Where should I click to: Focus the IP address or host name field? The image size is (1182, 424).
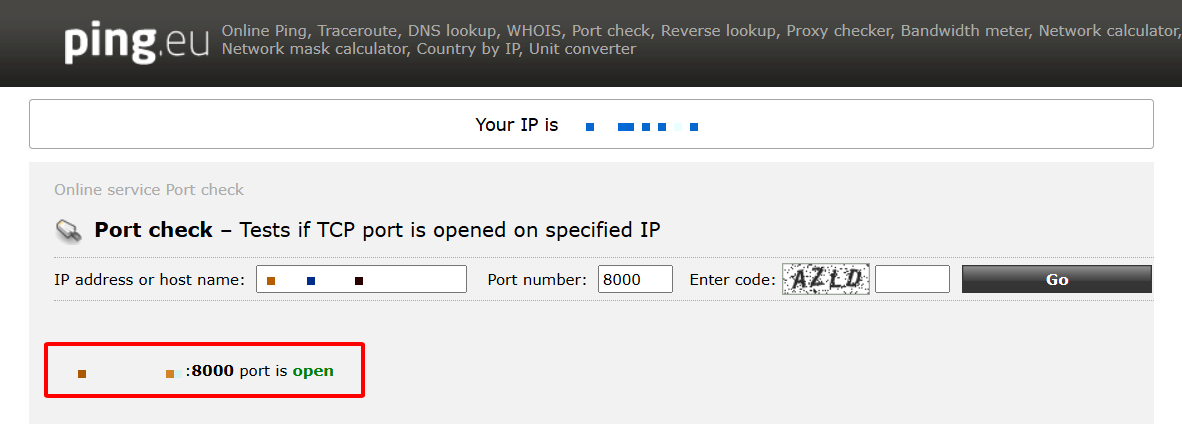pyautogui.click(x=361, y=280)
